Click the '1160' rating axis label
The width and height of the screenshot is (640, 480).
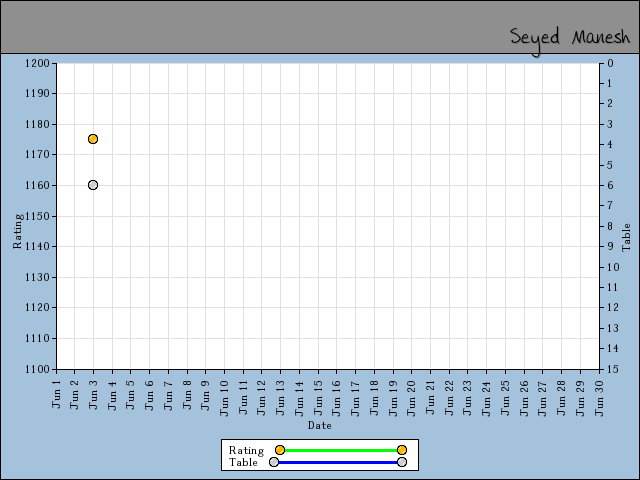[x=37, y=185]
